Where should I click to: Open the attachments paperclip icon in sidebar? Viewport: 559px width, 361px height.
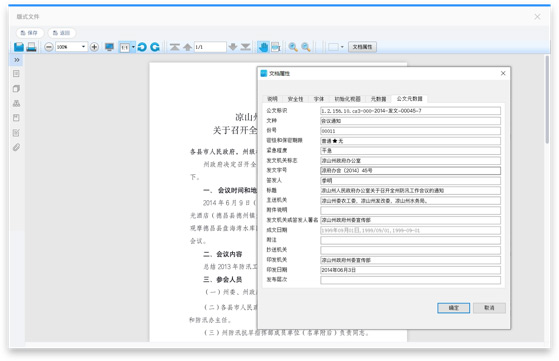tap(16, 147)
